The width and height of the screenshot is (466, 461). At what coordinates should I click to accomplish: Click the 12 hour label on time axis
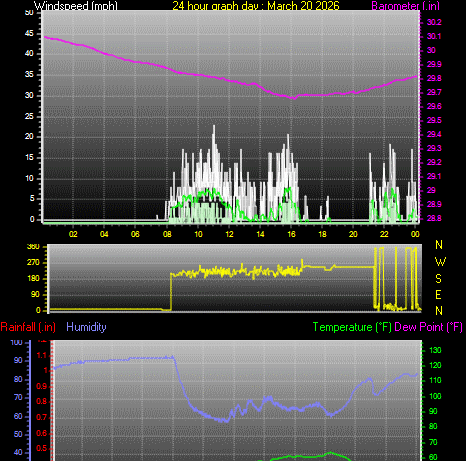229,234
